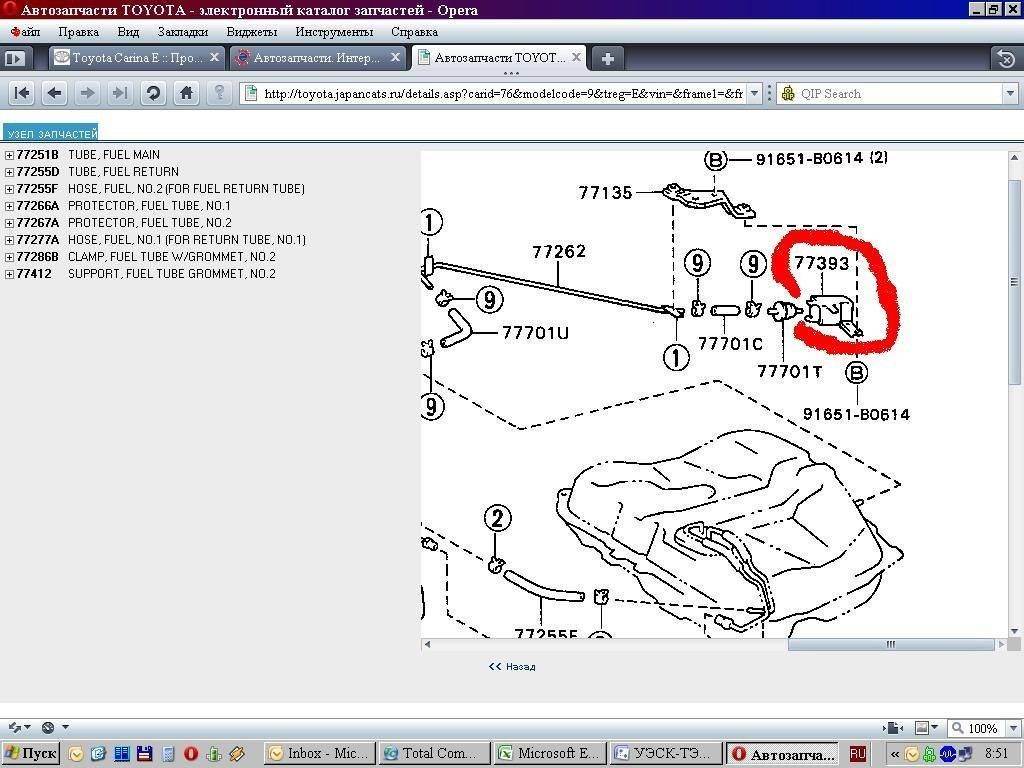Click the Rewind to first page icon
This screenshot has width=1024, height=768.
[x=22, y=93]
